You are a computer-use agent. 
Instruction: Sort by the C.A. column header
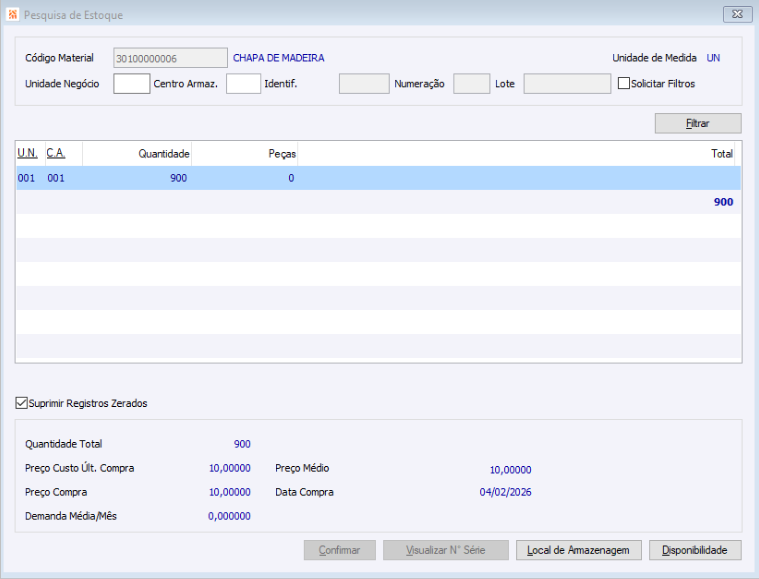(63, 153)
